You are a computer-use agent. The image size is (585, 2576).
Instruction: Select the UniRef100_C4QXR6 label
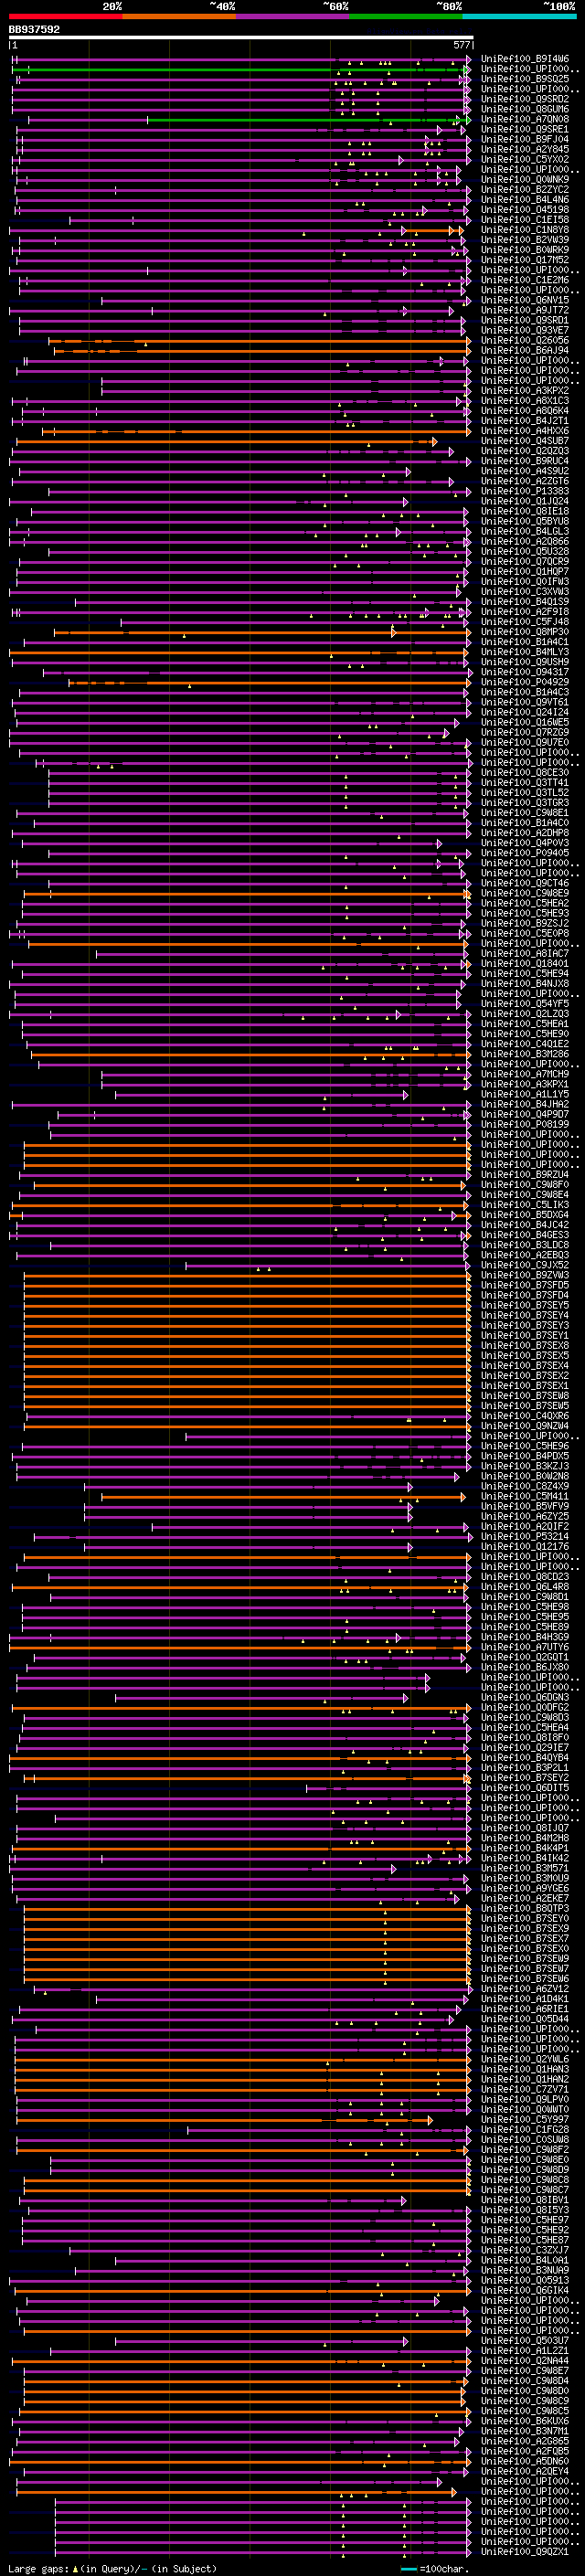tap(525, 1416)
